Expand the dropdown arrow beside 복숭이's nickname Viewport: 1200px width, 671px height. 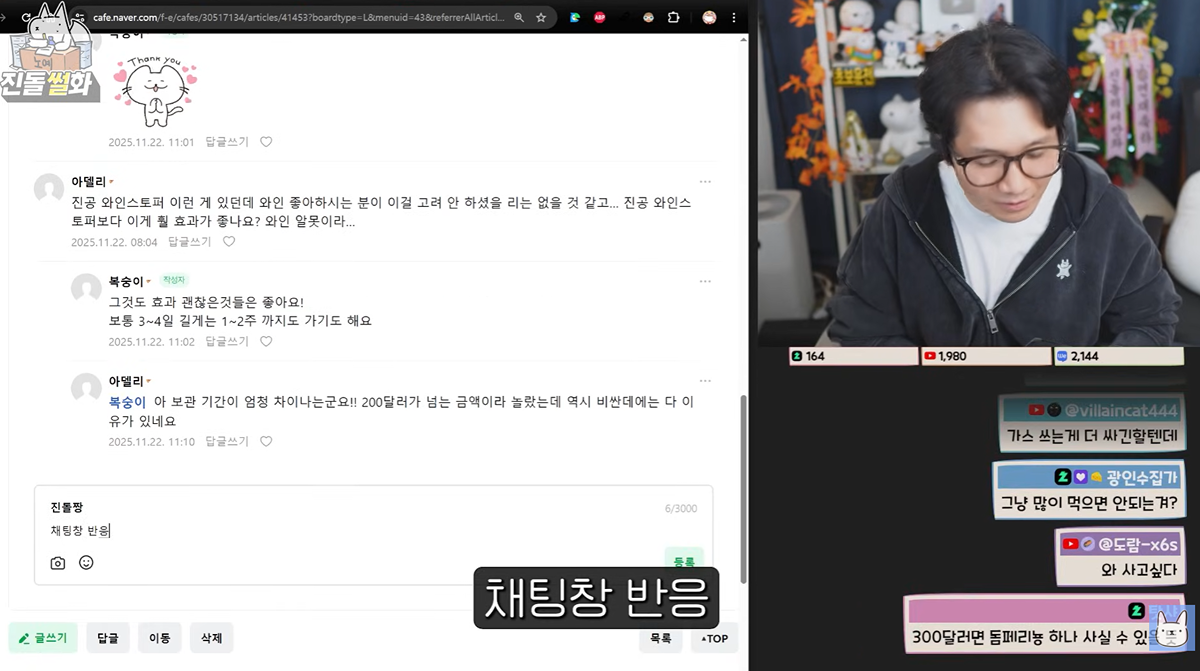150,282
